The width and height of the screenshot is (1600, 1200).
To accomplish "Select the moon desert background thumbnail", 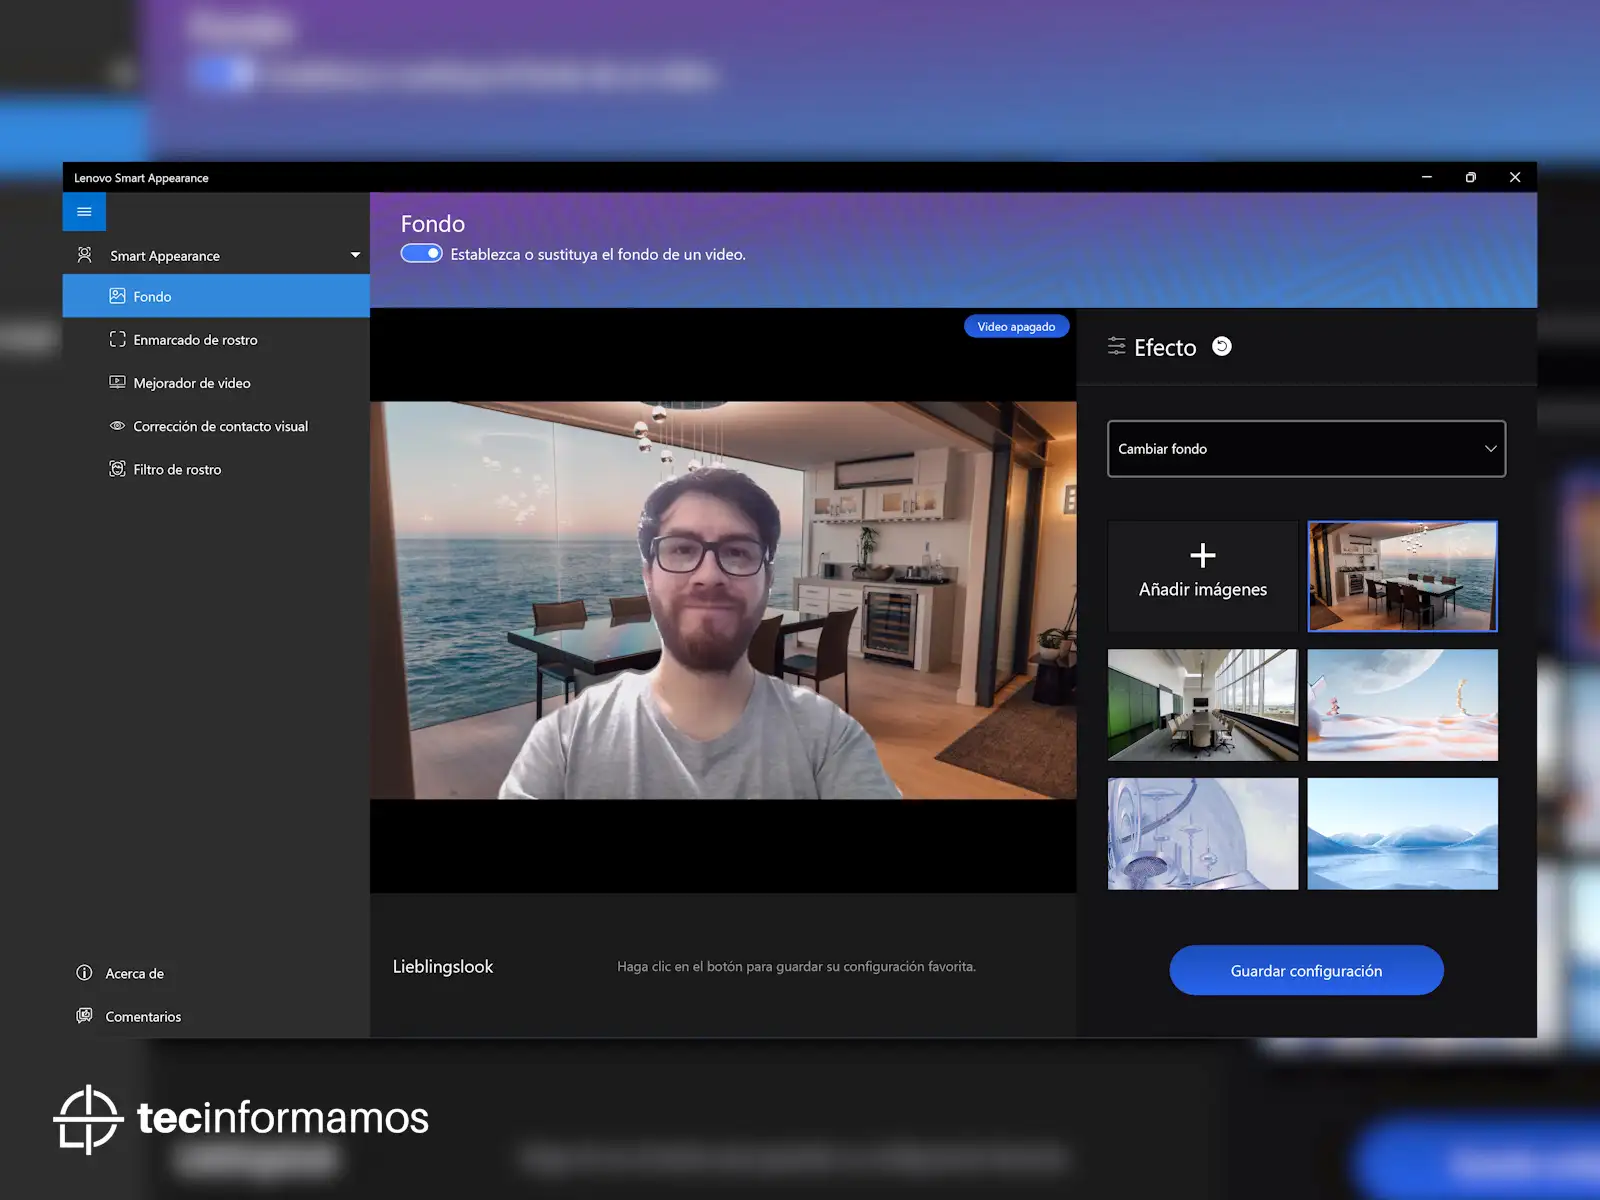I will click(1402, 705).
